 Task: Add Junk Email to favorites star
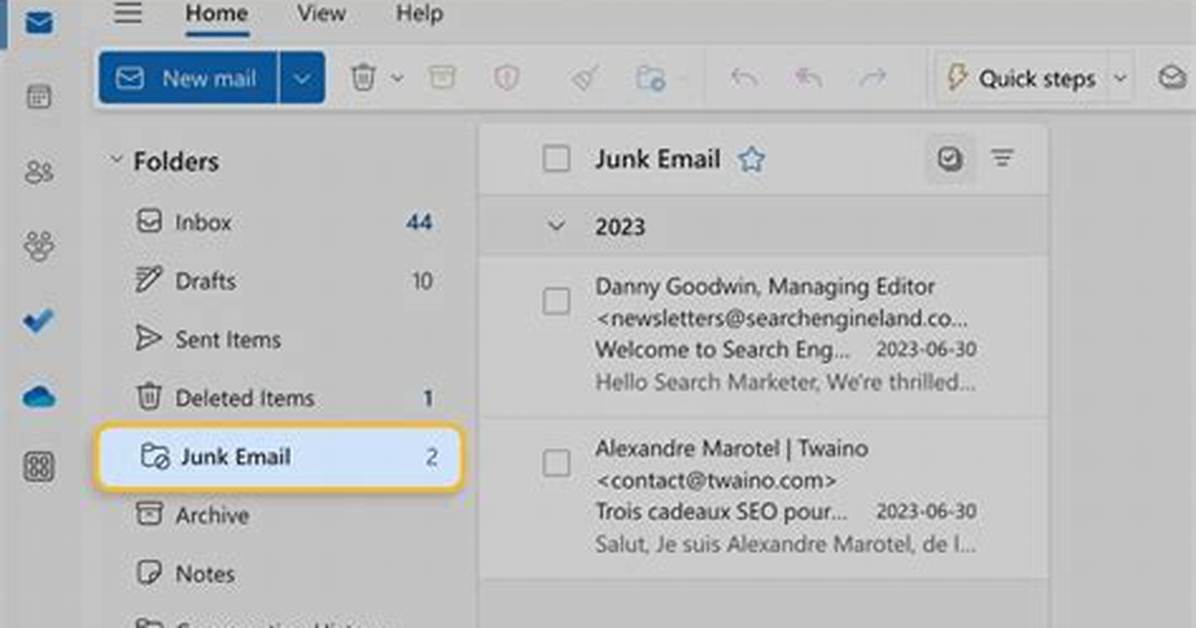click(751, 159)
